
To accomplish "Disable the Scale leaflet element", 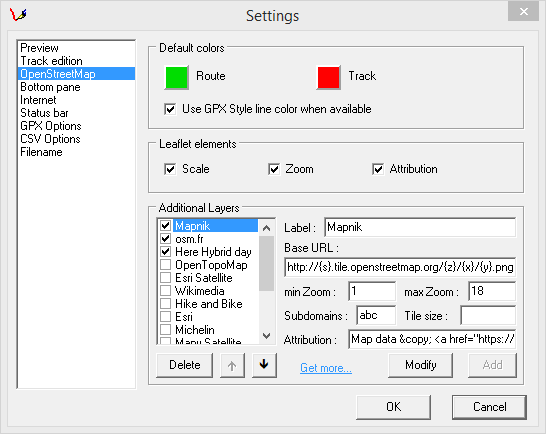I will pyautogui.click(x=170, y=169).
